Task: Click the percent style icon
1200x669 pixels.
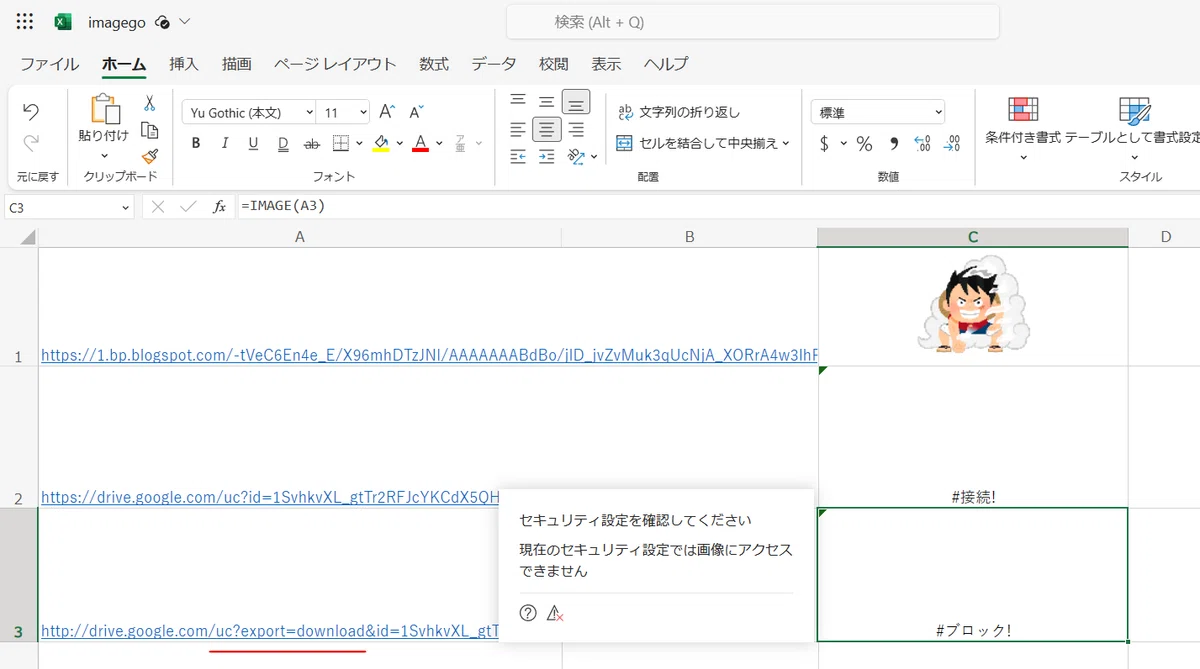Action: click(x=864, y=144)
